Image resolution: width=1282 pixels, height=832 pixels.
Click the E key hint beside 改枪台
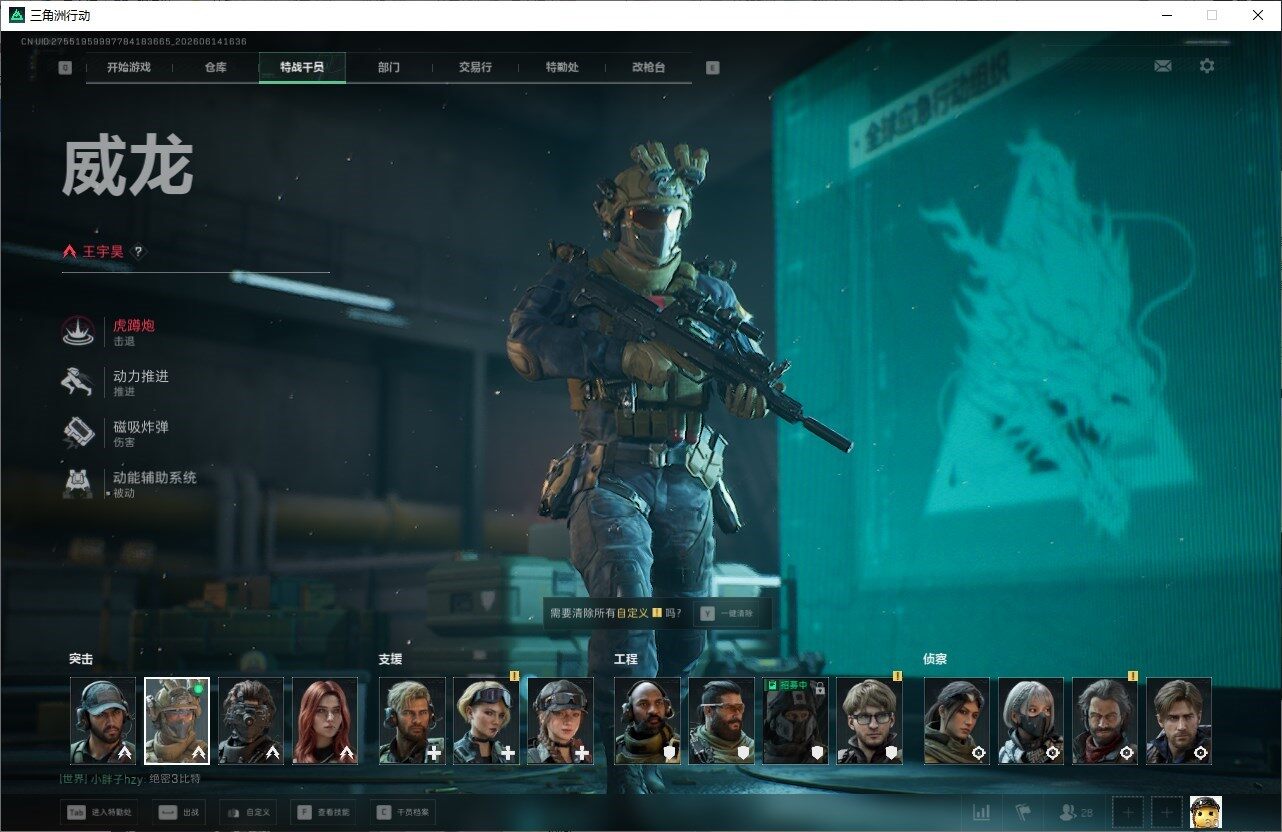click(712, 68)
